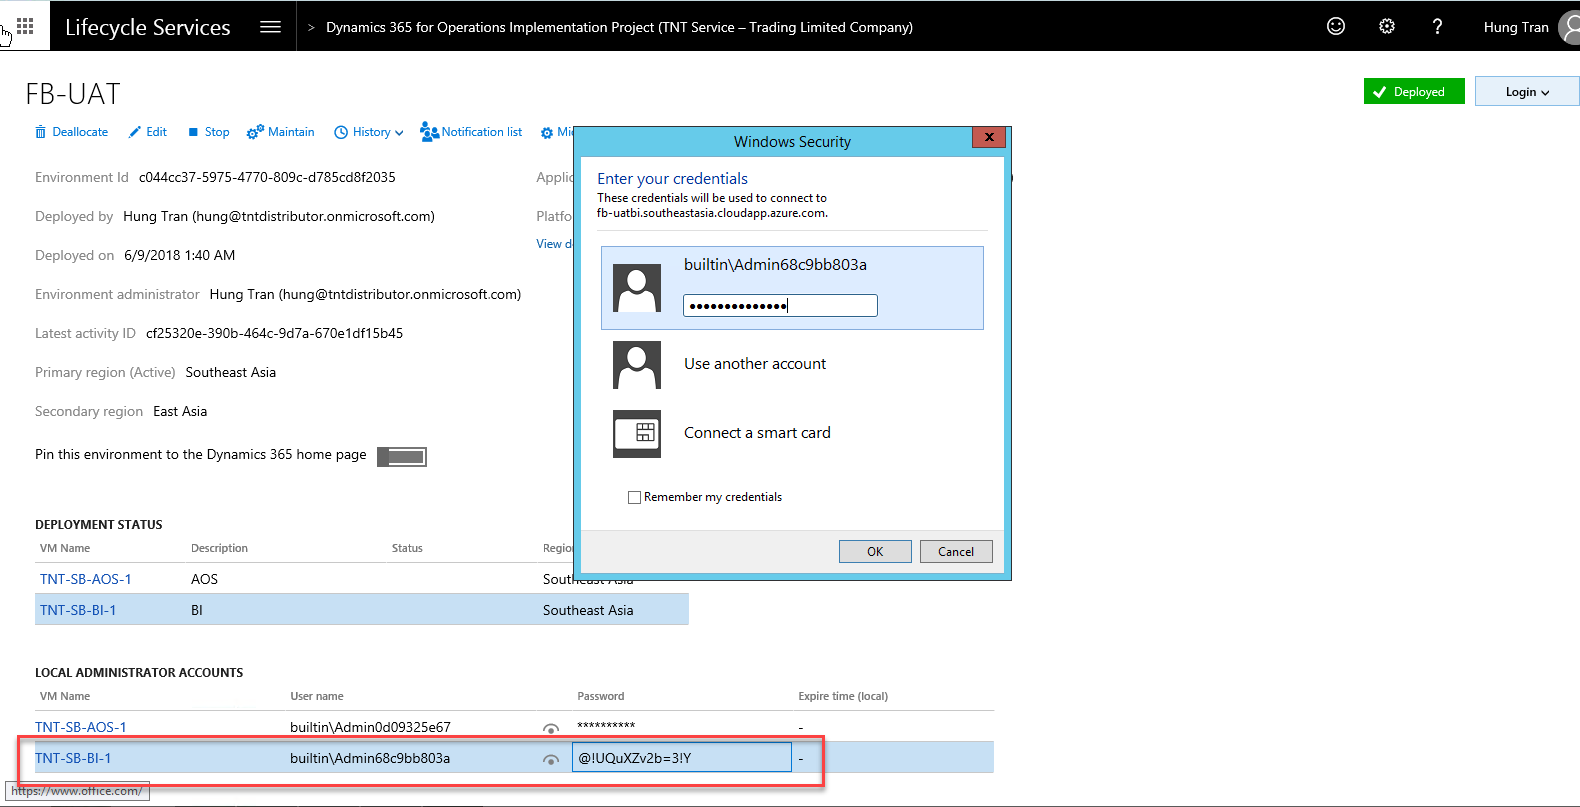The image size is (1580, 807).
Task: Click the BI description cell
Action: 197,610
